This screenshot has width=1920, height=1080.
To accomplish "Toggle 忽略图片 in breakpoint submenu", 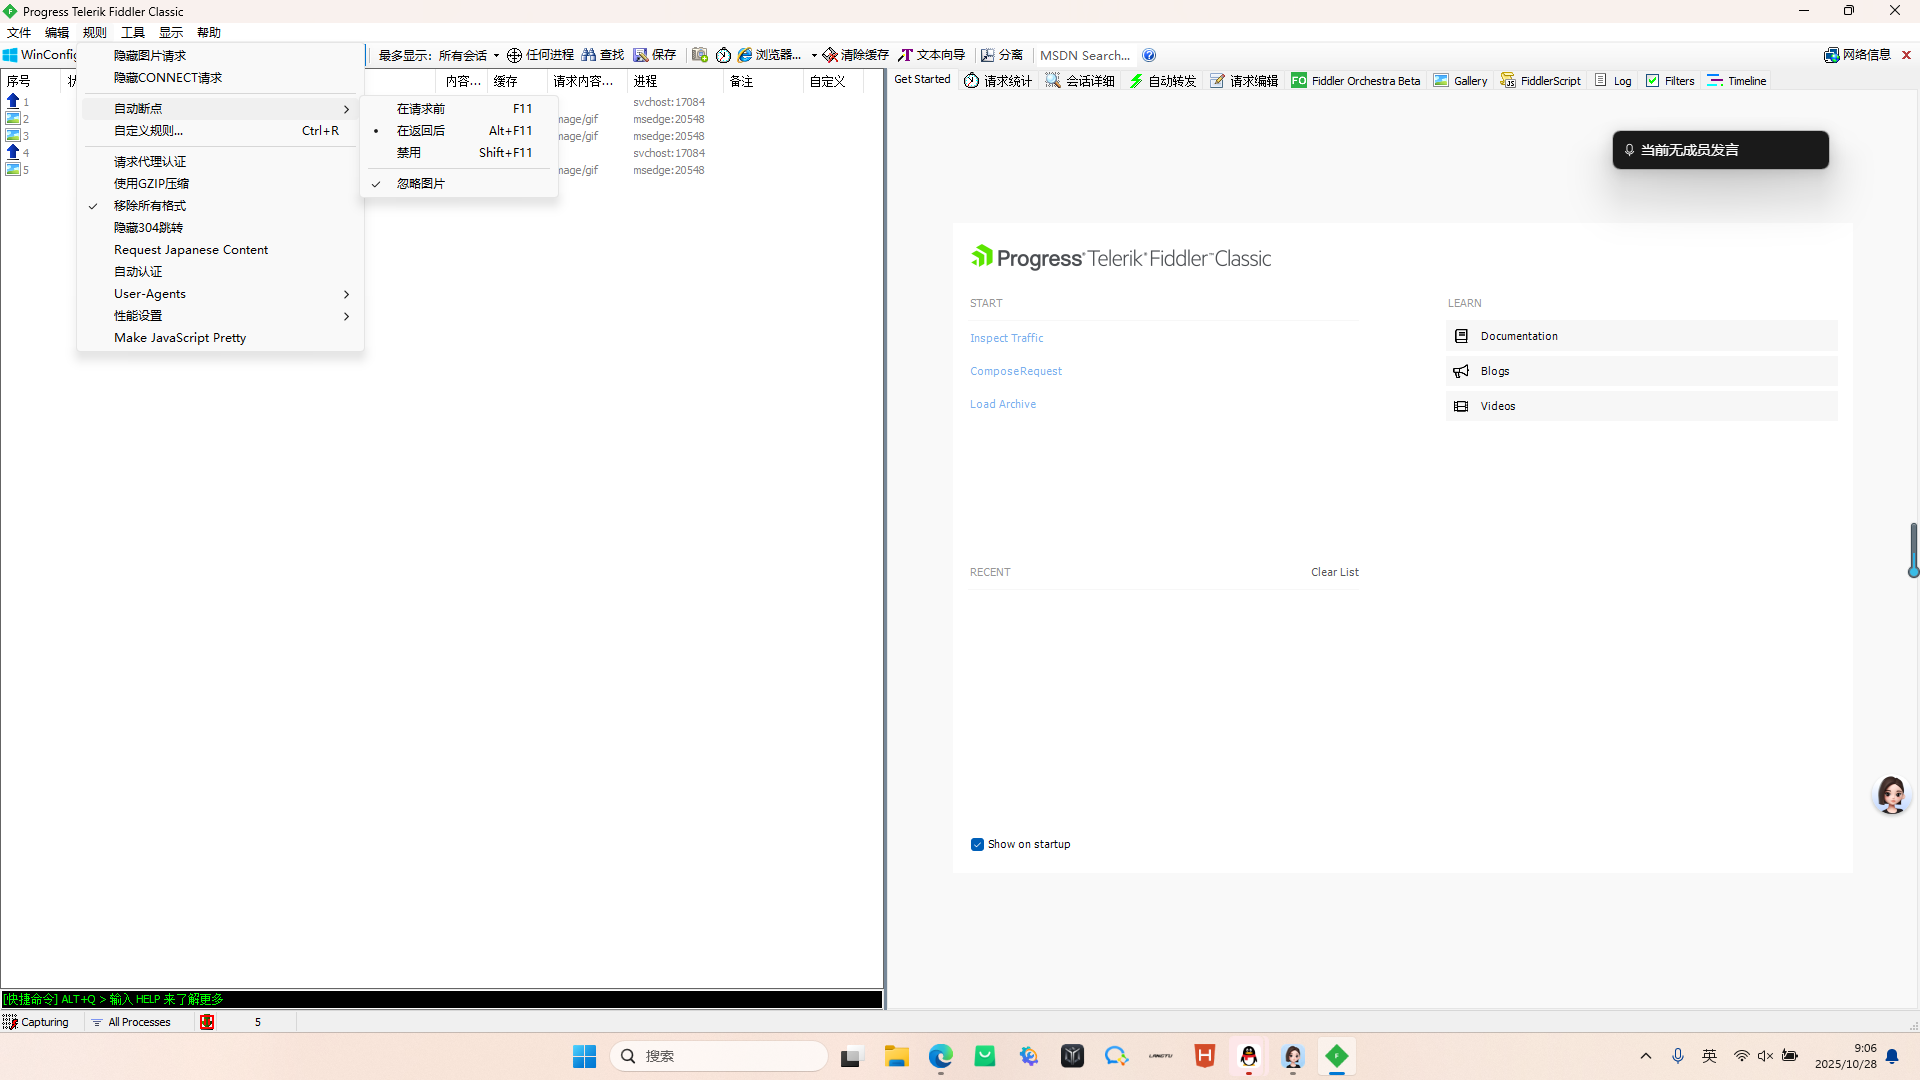I will 420,184.
